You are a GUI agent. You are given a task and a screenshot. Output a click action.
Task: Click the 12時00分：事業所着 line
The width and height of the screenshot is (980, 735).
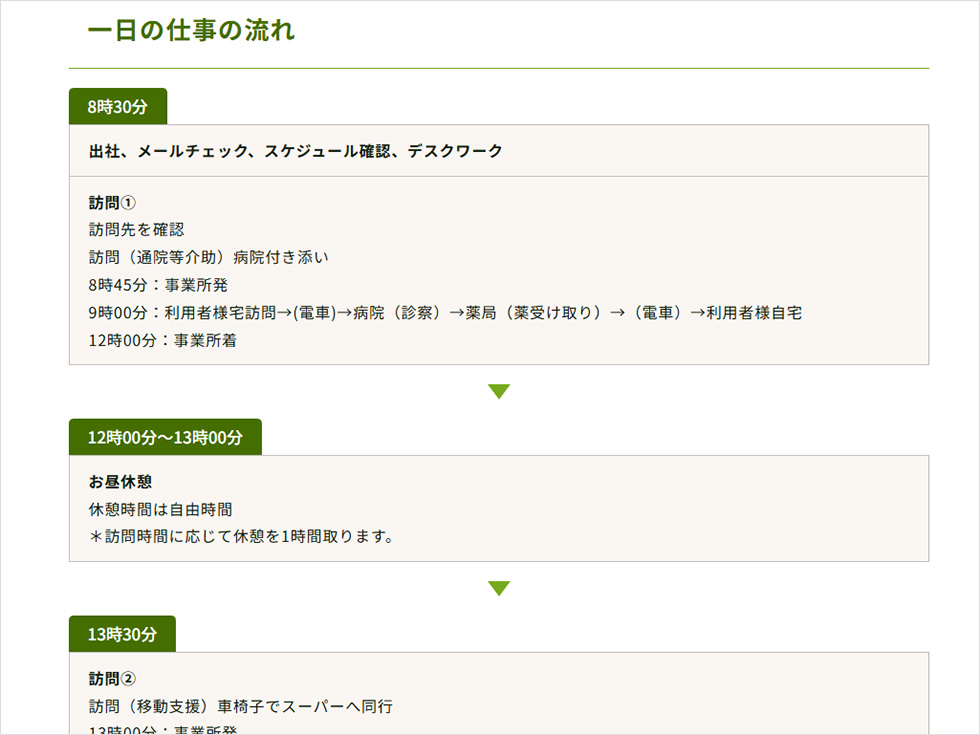(162, 340)
